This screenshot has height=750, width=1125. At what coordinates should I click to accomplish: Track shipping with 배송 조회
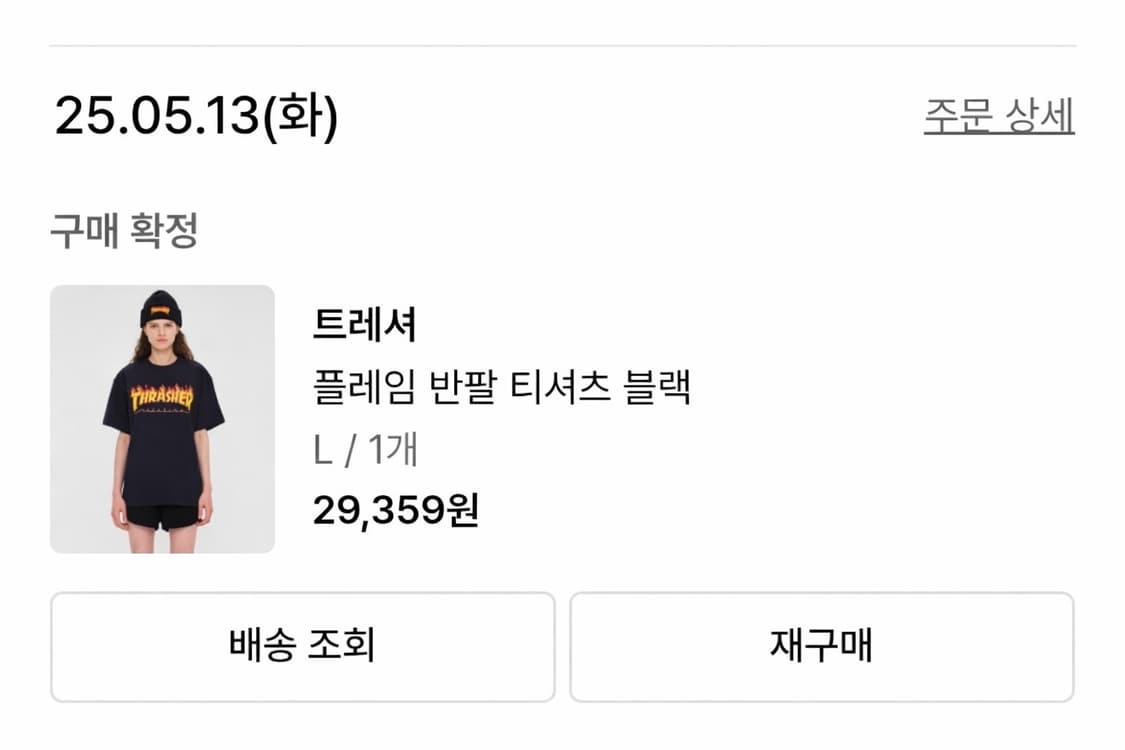pyautogui.click(x=302, y=647)
